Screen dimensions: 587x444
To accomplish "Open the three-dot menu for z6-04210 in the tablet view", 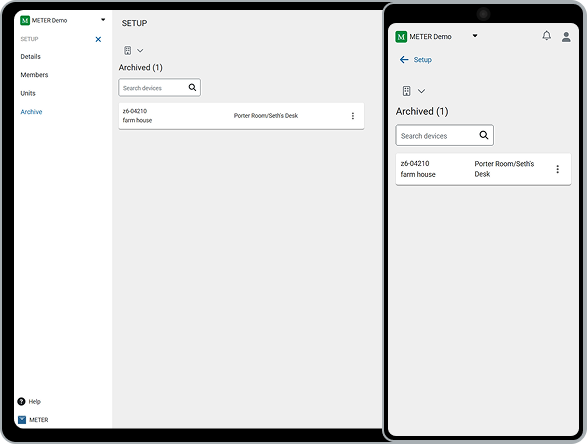I will point(353,116).
